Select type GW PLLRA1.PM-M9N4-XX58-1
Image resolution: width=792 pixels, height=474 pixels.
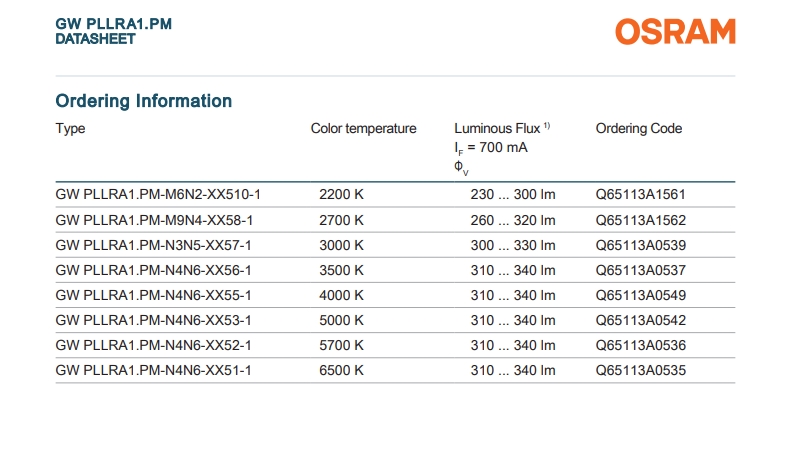coord(154,220)
